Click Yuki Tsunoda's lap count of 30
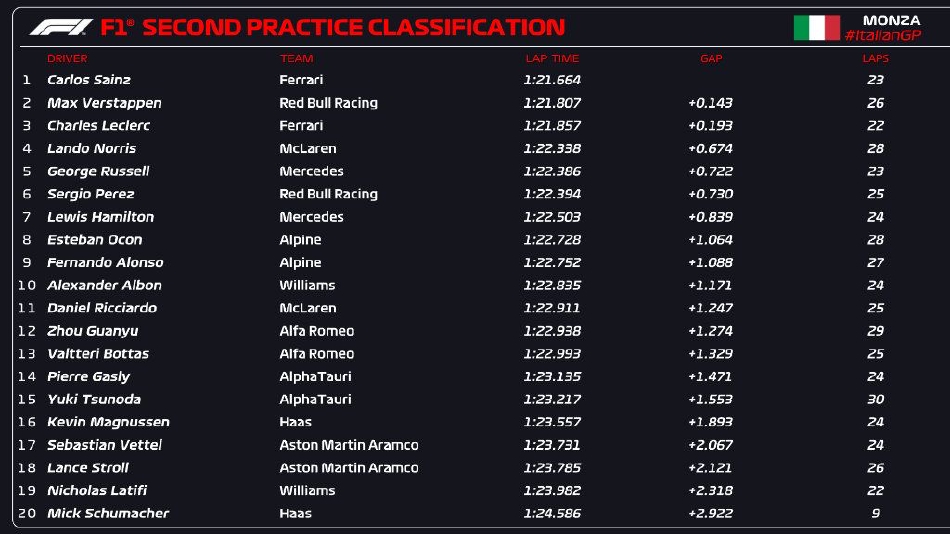 coord(875,399)
